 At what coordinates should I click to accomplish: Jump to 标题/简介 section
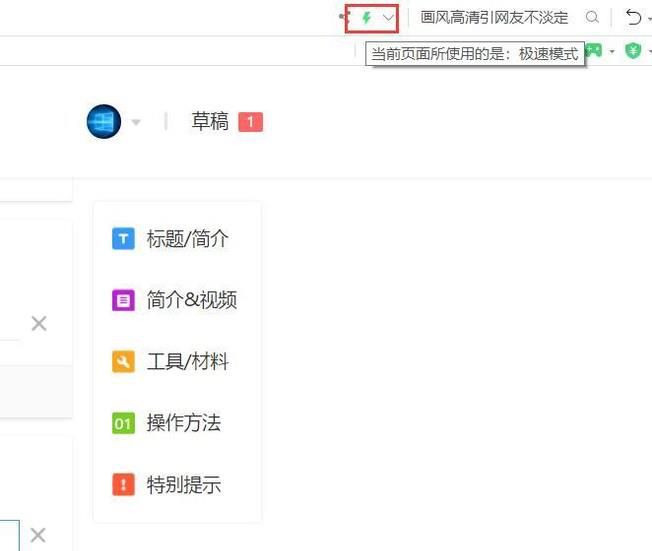(x=188, y=239)
